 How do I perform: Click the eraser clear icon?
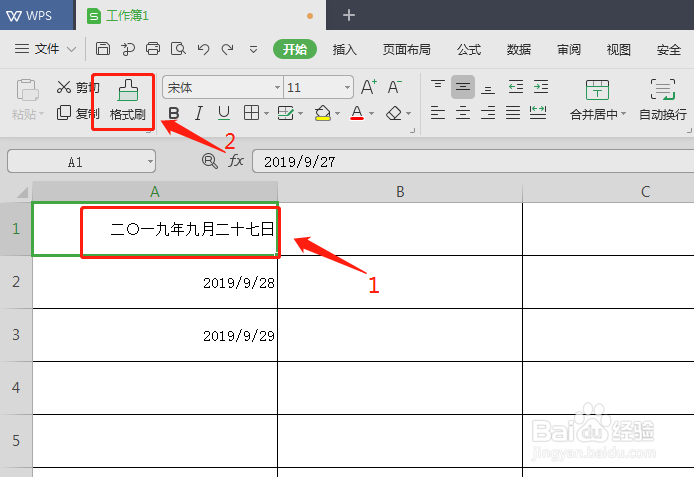(393, 113)
